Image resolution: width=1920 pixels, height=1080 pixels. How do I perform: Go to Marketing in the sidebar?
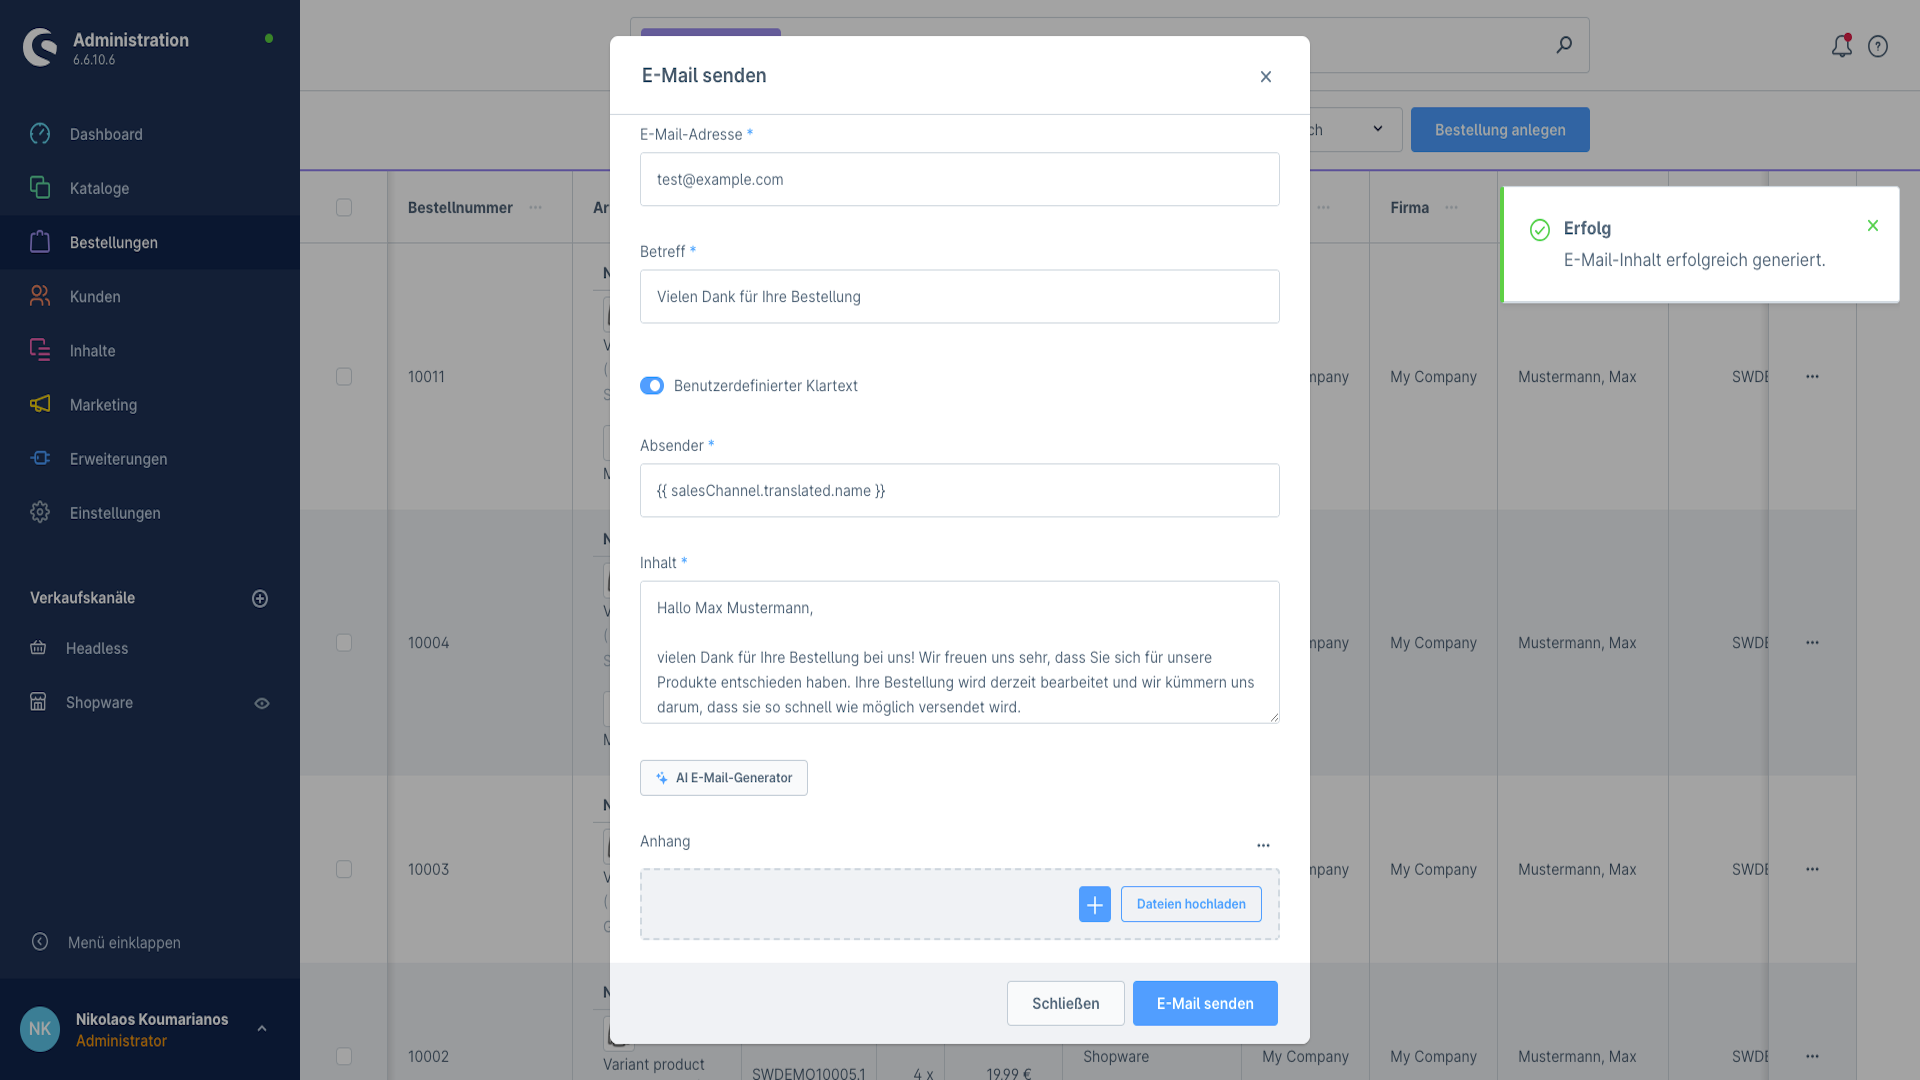(x=103, y=405)
